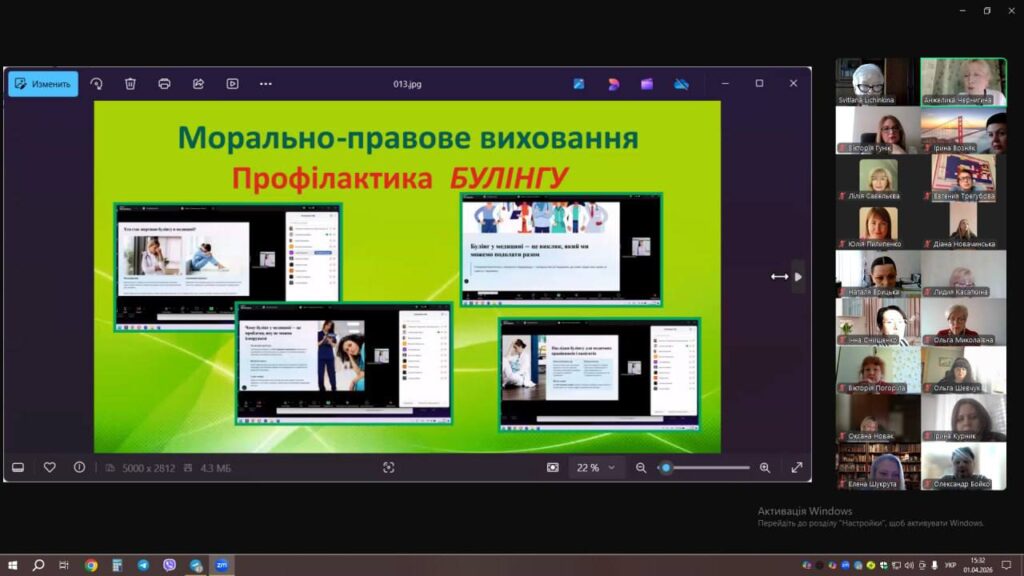The image size is (1024, 576).
Task: Expand the participant panel using the side arrow
Action: [797, 277]
